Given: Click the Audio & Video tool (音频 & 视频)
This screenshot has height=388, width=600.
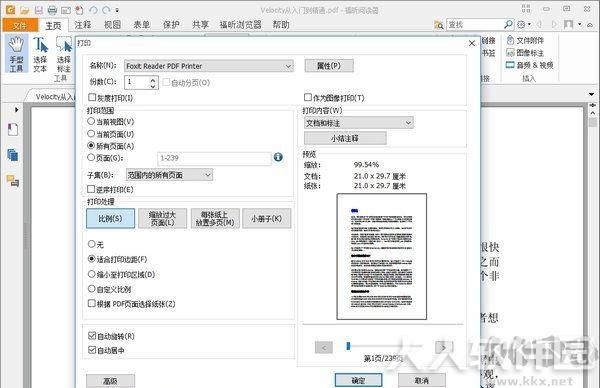Looking at the screenshot, I should click(x=530, y=65).
